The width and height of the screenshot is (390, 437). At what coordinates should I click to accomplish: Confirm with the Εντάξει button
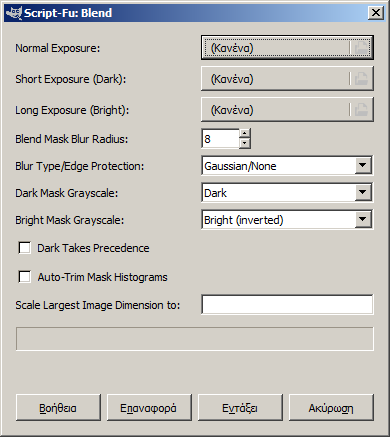click(240, 408)
